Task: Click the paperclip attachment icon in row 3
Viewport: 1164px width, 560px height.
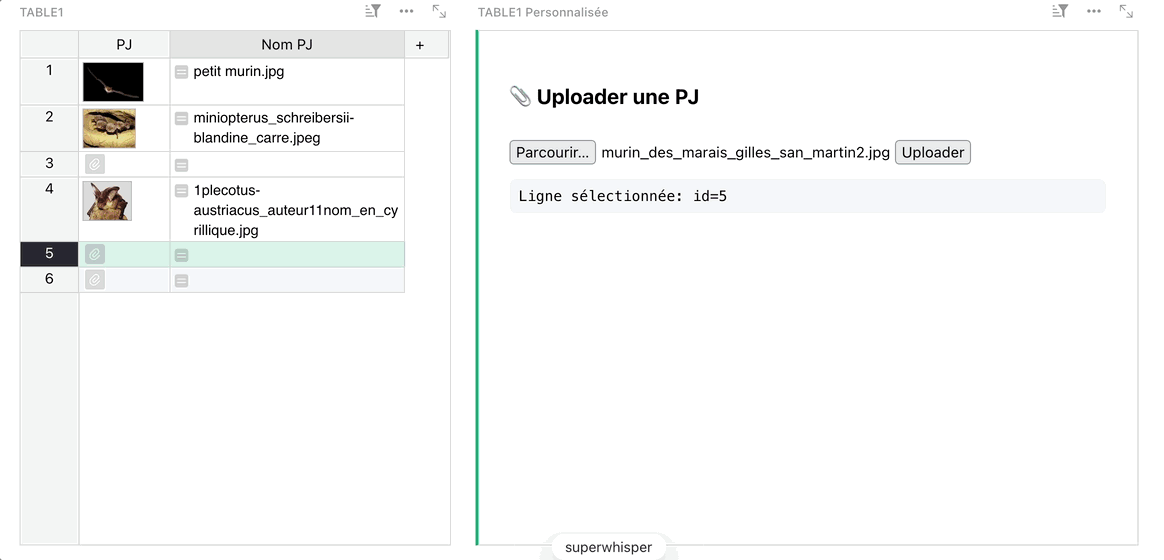Action: [x=94, y=164]
